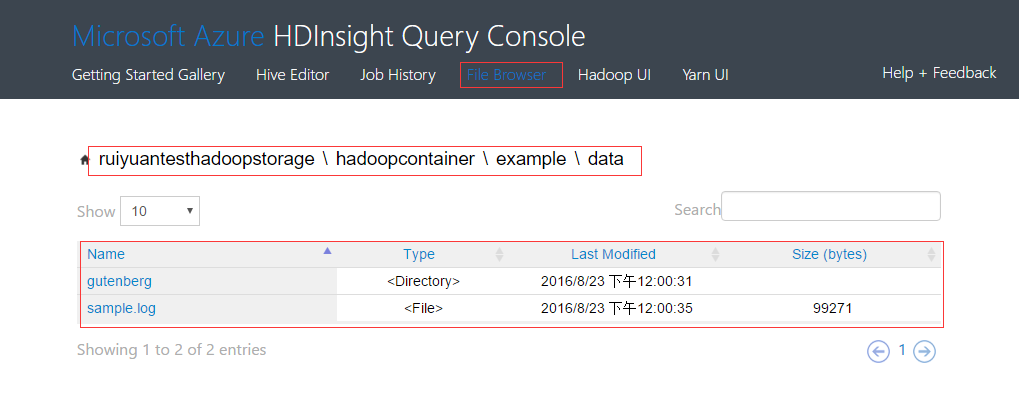Image resolution: width=1019 pixels, height=404 pixels.
Task: Toggle sort arrow in the Name column
Action: pos(327,253)
